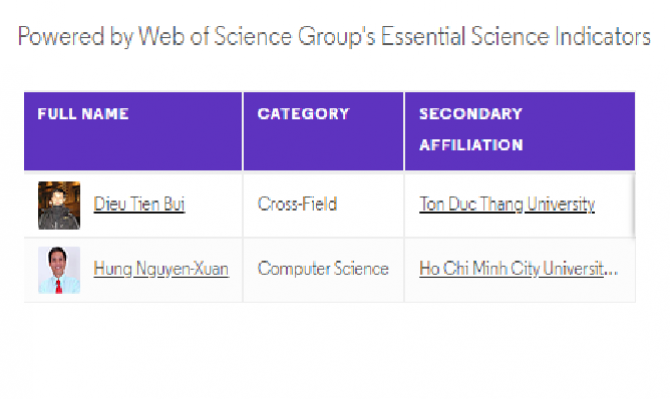Sort by the SECONDARY AFFILIATION header
Viewport: 670px width, 399px height.
click(x=520, y=131)
